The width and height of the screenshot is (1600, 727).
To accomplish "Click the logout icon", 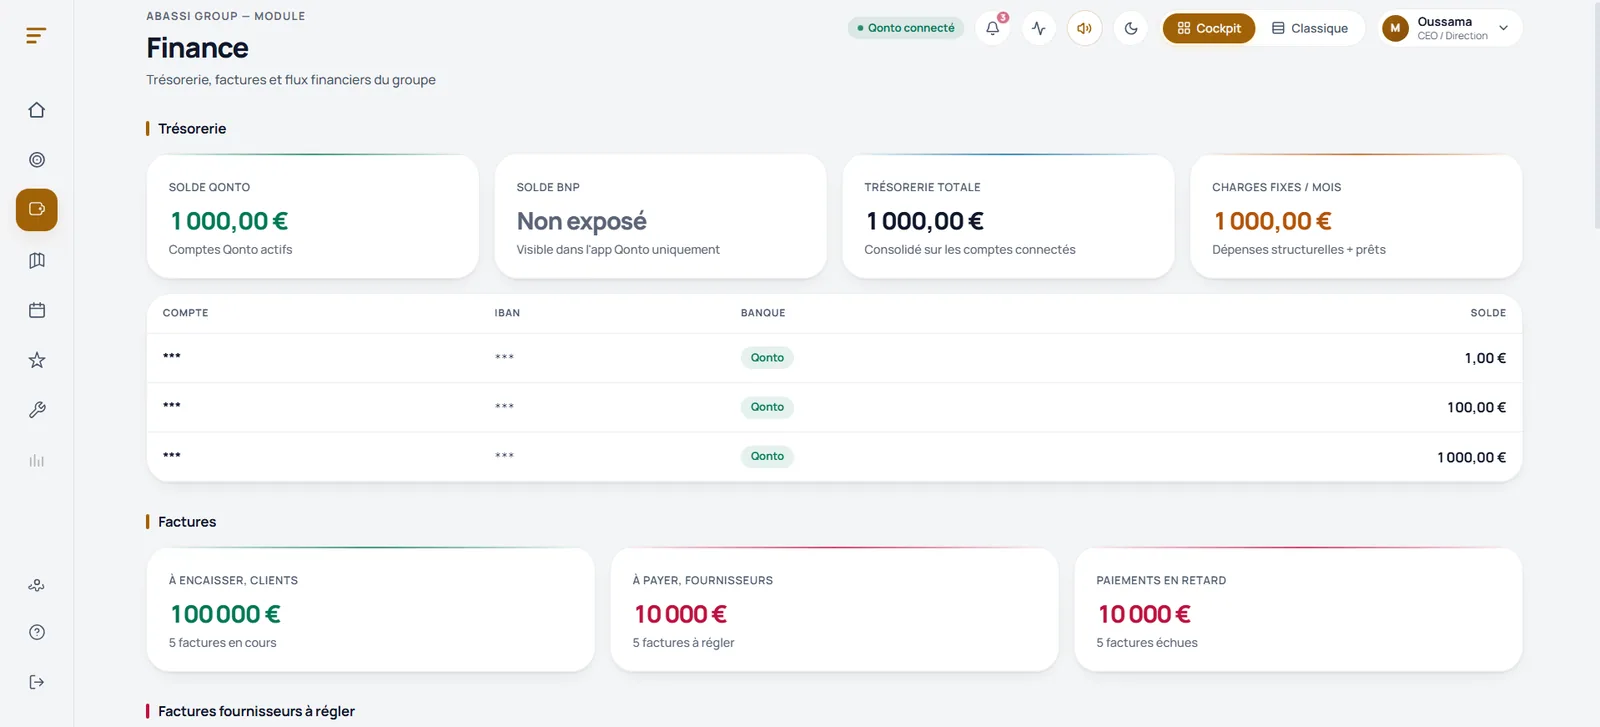I will [x=37, y=682].
